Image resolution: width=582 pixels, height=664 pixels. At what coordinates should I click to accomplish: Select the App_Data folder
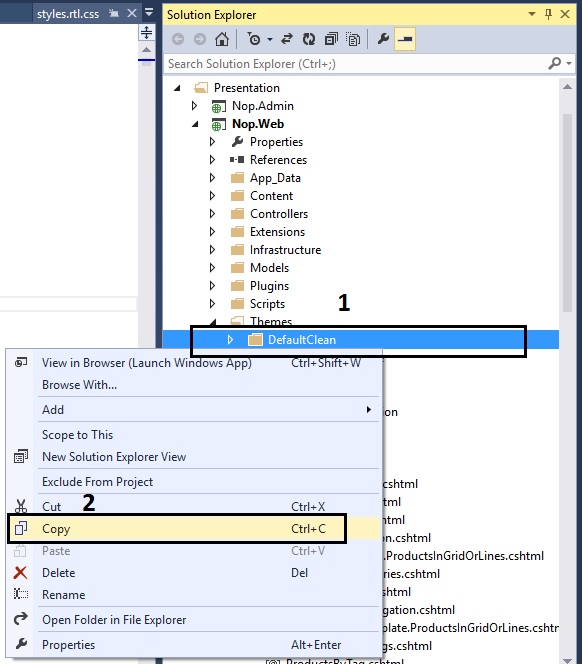(x=275, y=178)
